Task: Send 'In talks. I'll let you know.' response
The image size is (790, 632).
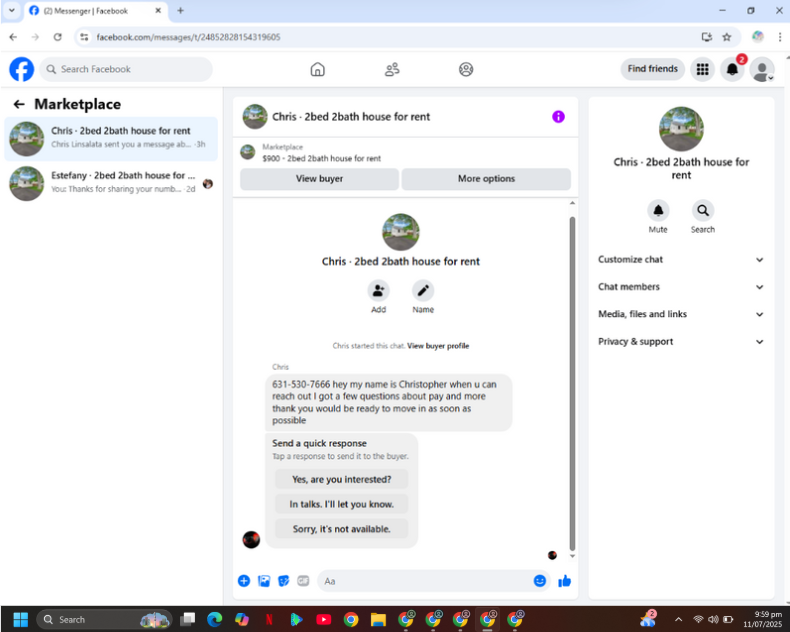Action: [342, 504]
